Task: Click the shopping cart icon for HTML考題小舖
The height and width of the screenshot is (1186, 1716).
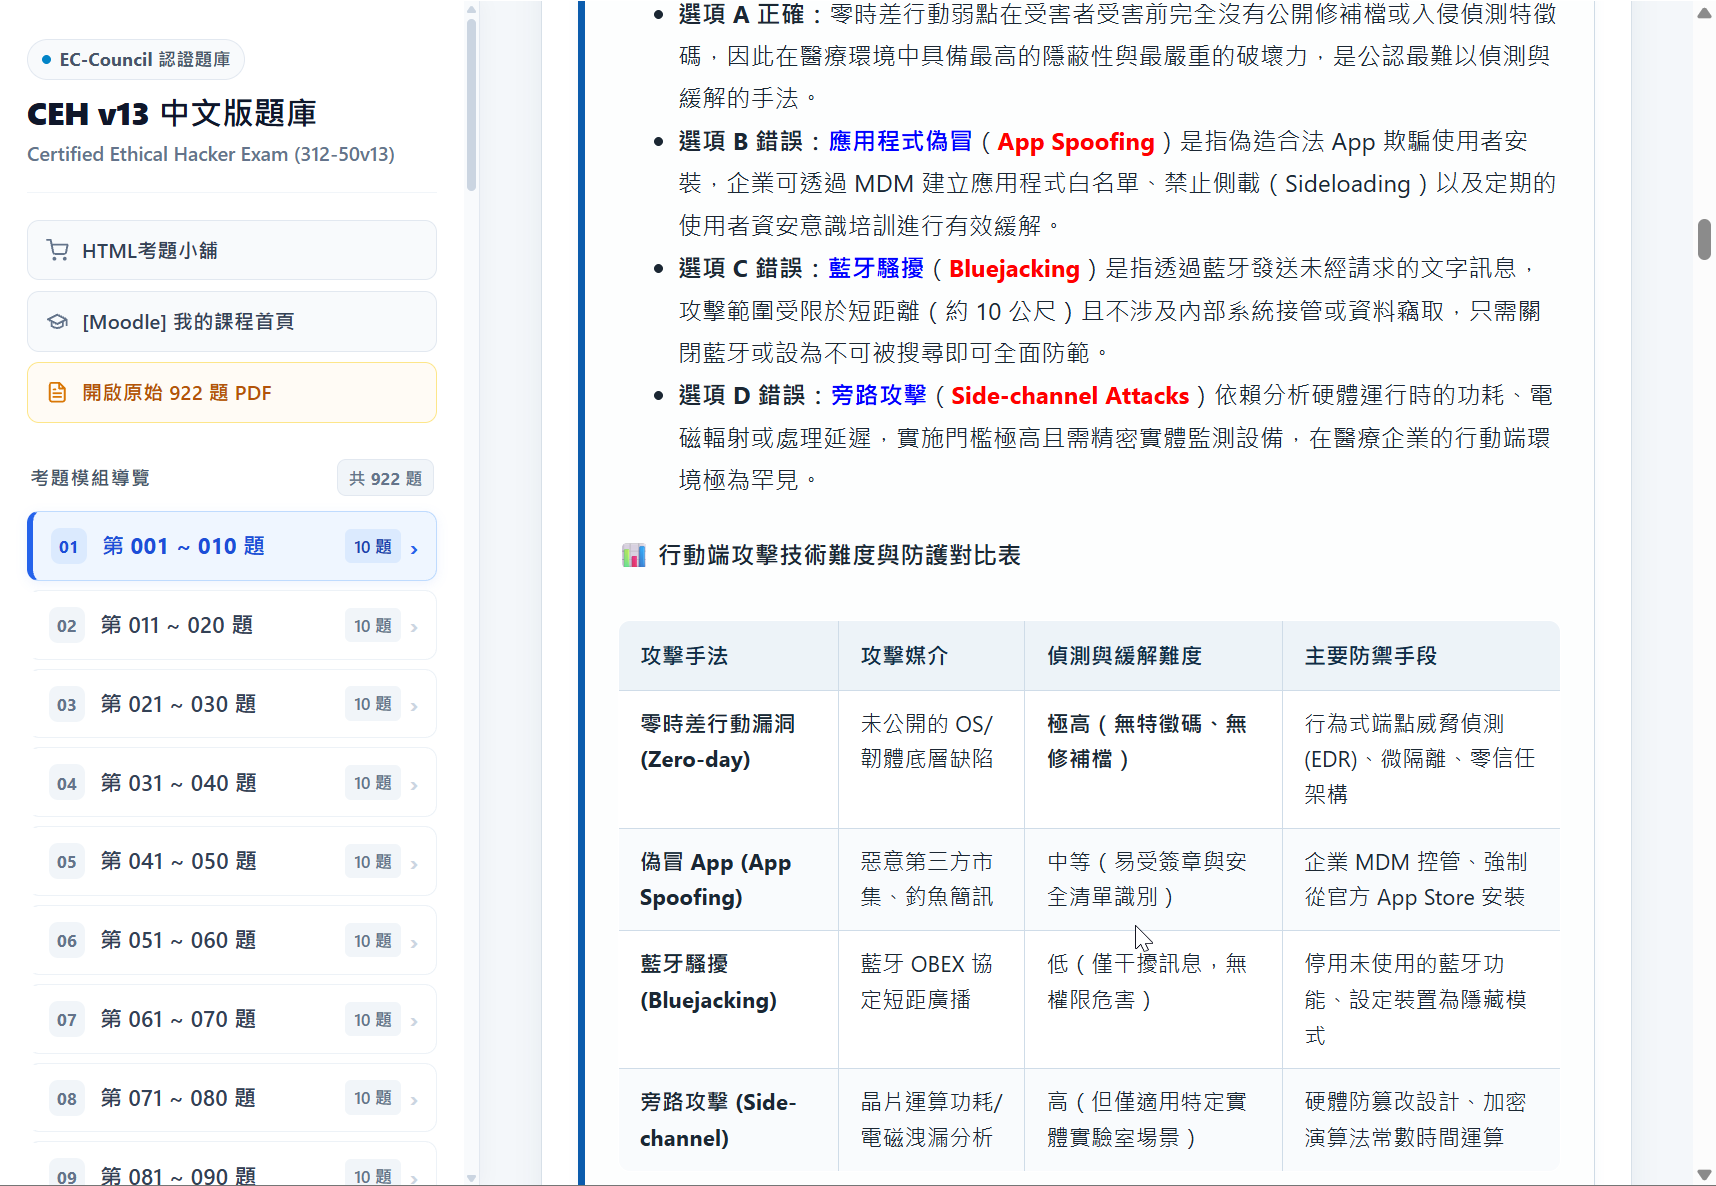Action: pyautogui.click(x=58, y=250)
